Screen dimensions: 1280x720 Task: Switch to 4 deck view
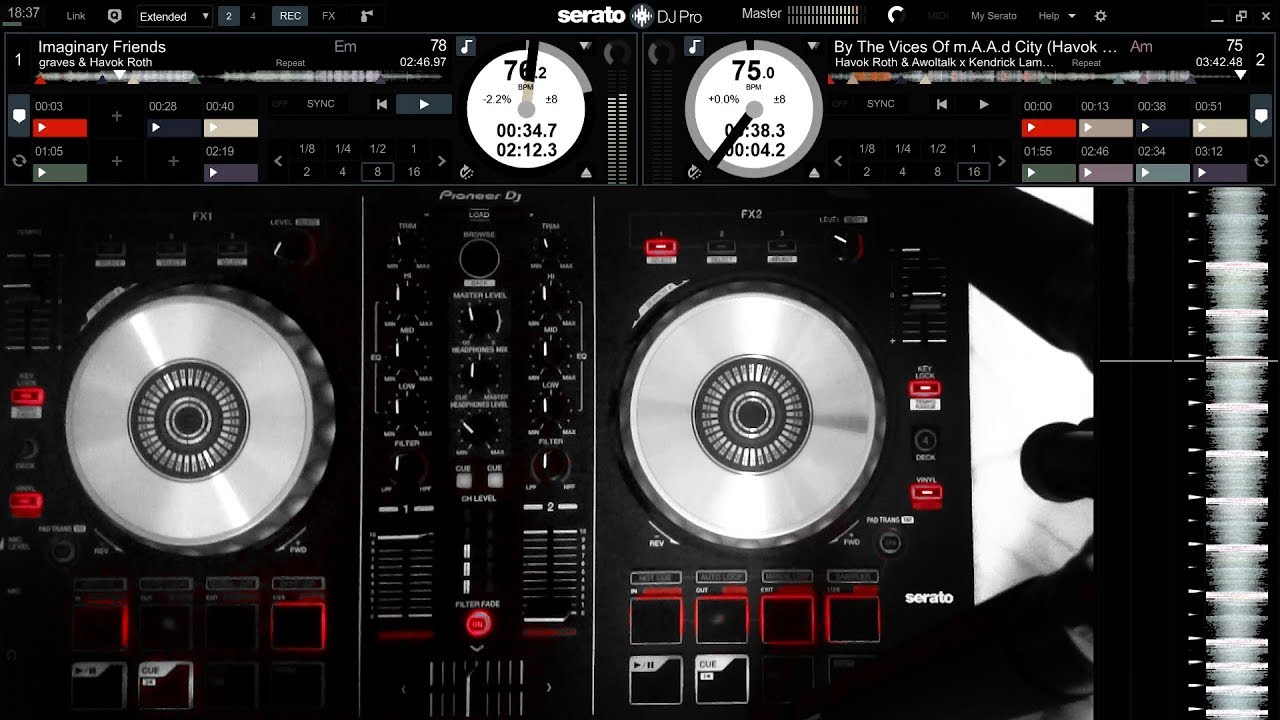[x=253, y=16]
